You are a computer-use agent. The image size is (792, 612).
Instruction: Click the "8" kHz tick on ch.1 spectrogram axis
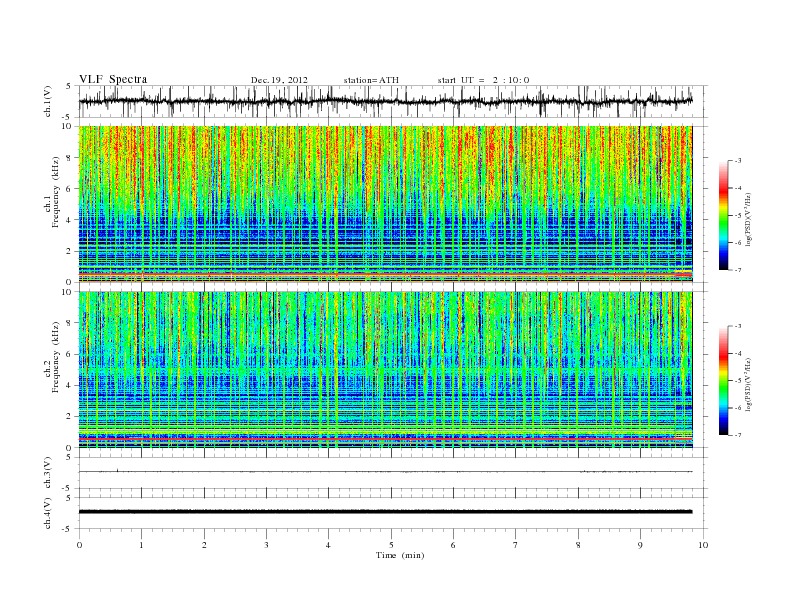[70, 158]
